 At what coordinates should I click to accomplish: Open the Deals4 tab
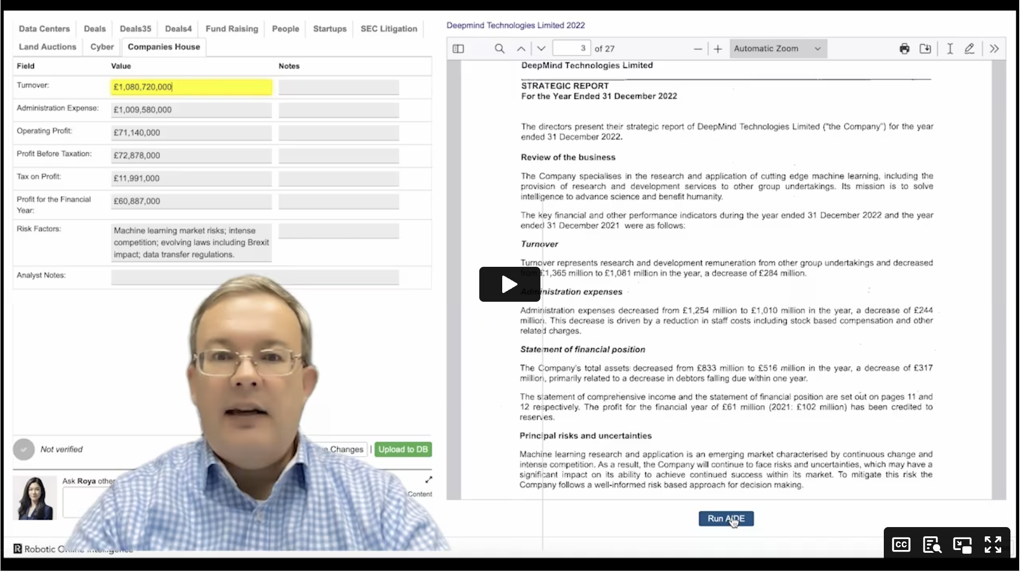[x=179, y=29]
